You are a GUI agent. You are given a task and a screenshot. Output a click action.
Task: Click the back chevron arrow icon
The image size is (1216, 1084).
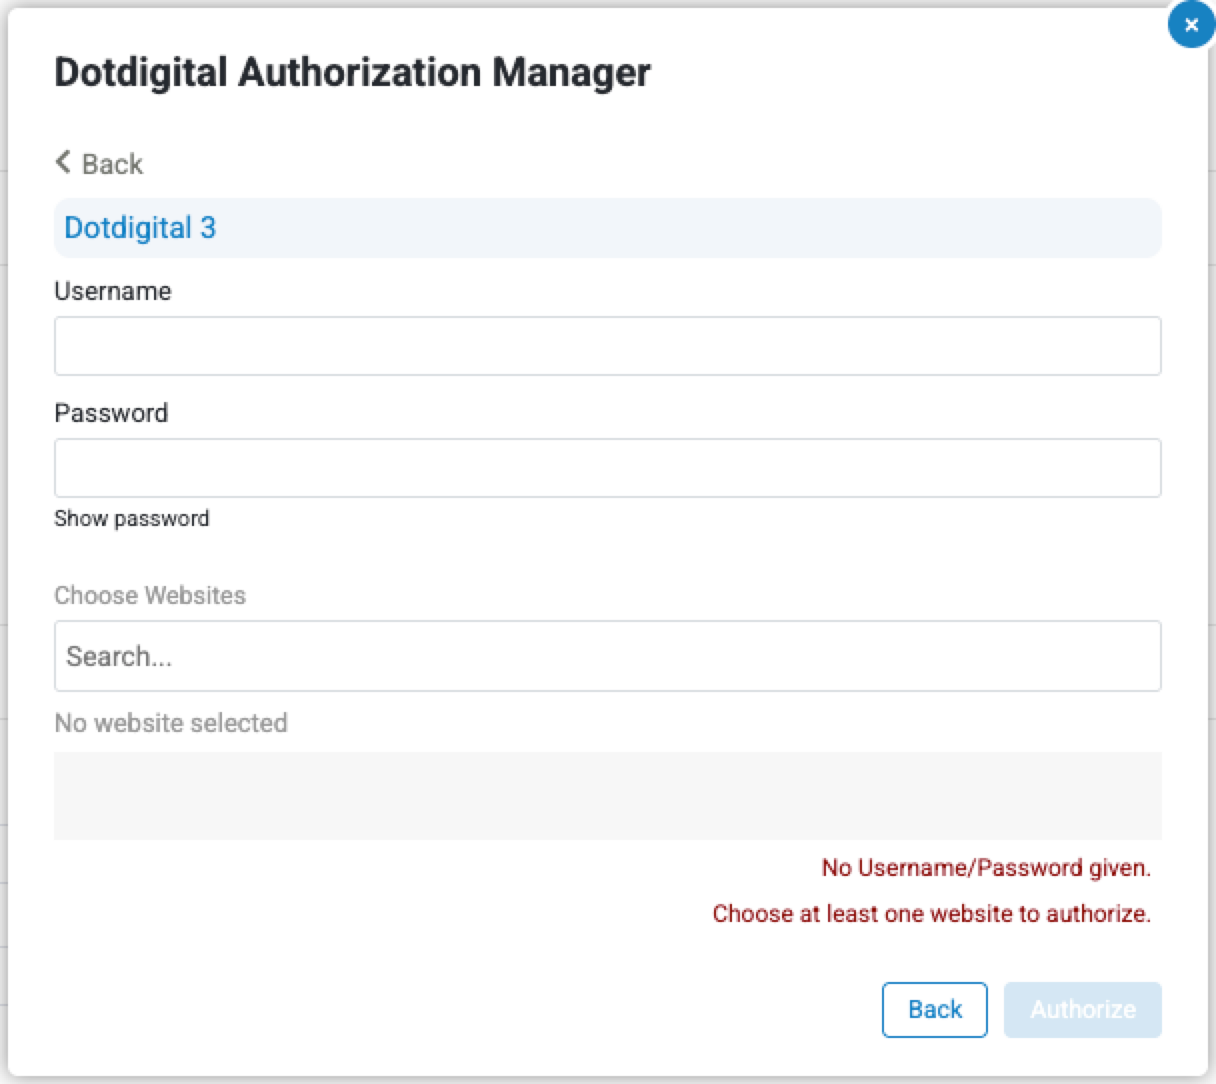(63, 162)
